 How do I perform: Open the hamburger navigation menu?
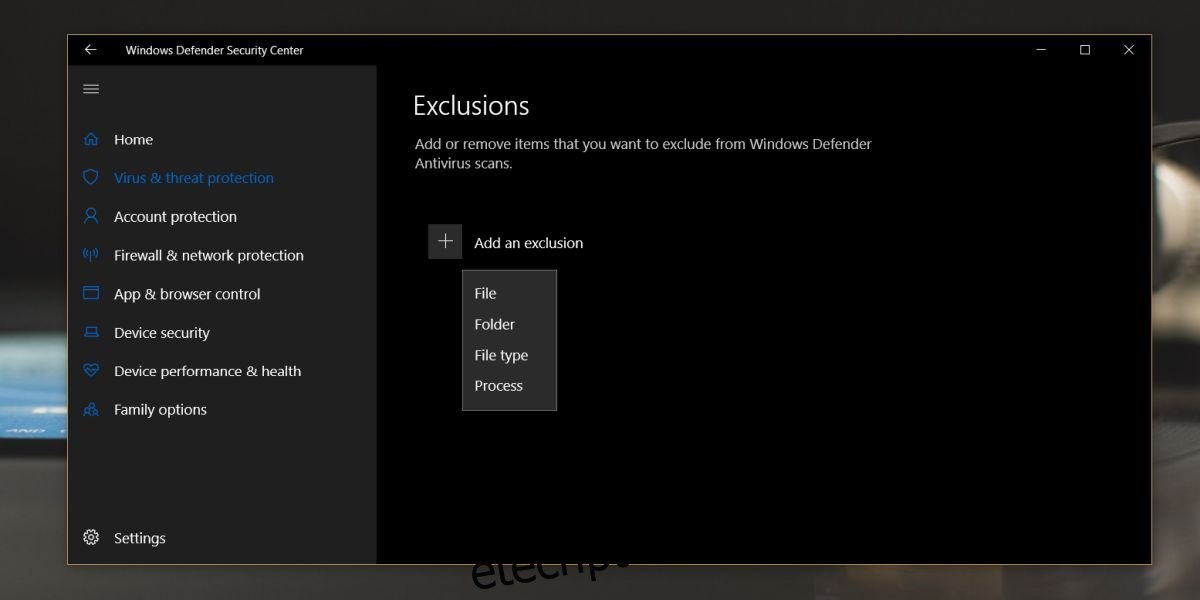(91, 89)
